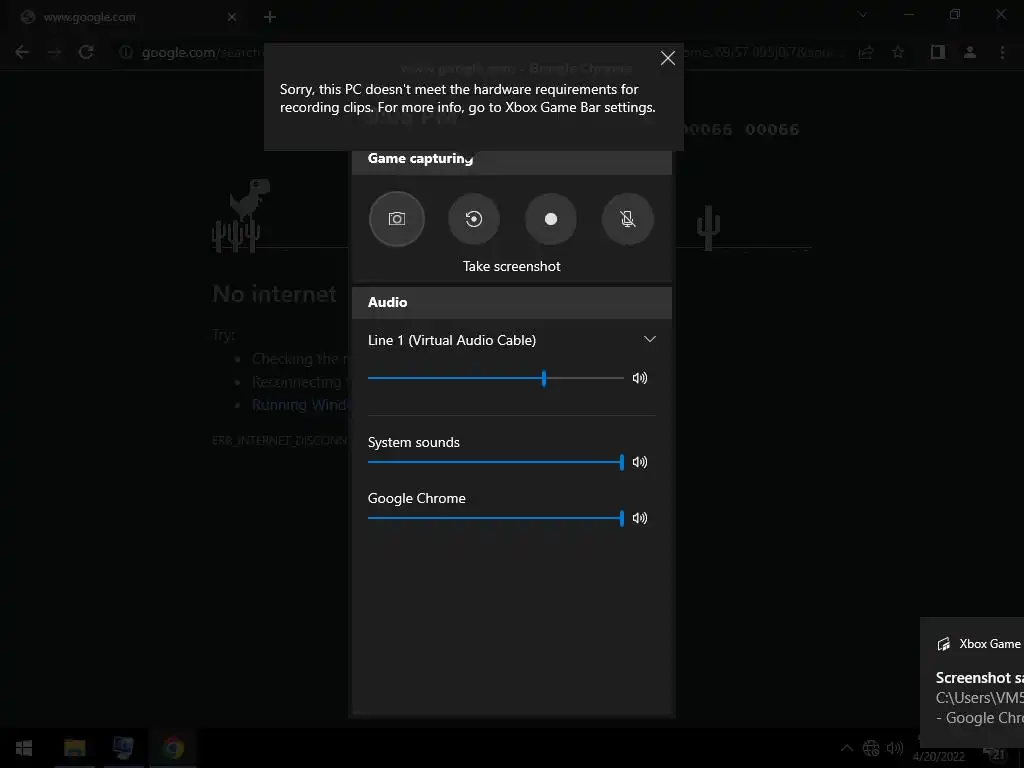Open the Chrome profile icon

970,52
